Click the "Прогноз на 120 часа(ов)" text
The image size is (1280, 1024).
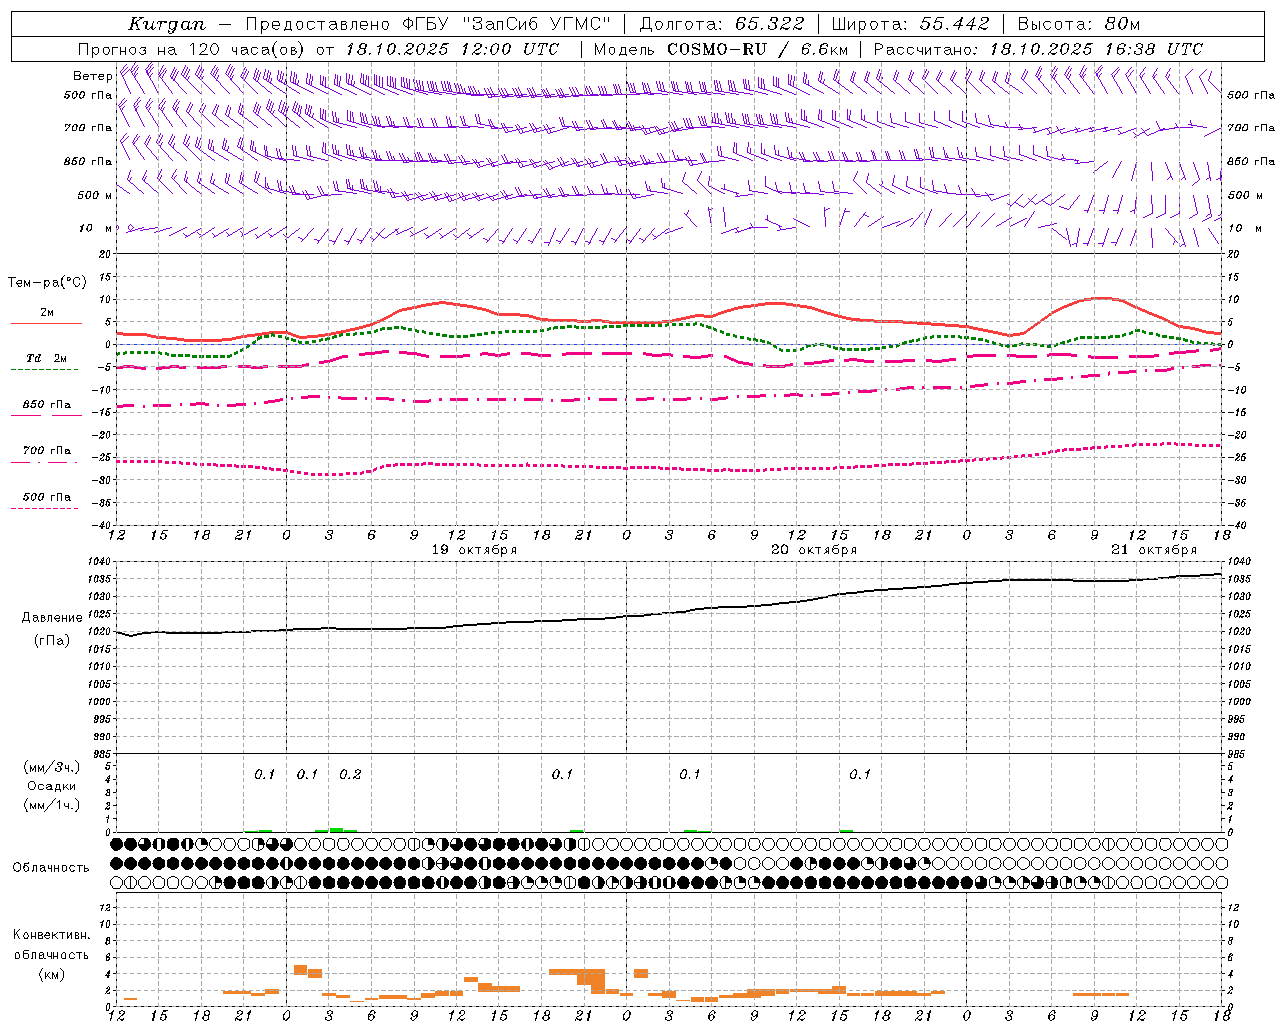pyautogui.click(x=193, y=49)
